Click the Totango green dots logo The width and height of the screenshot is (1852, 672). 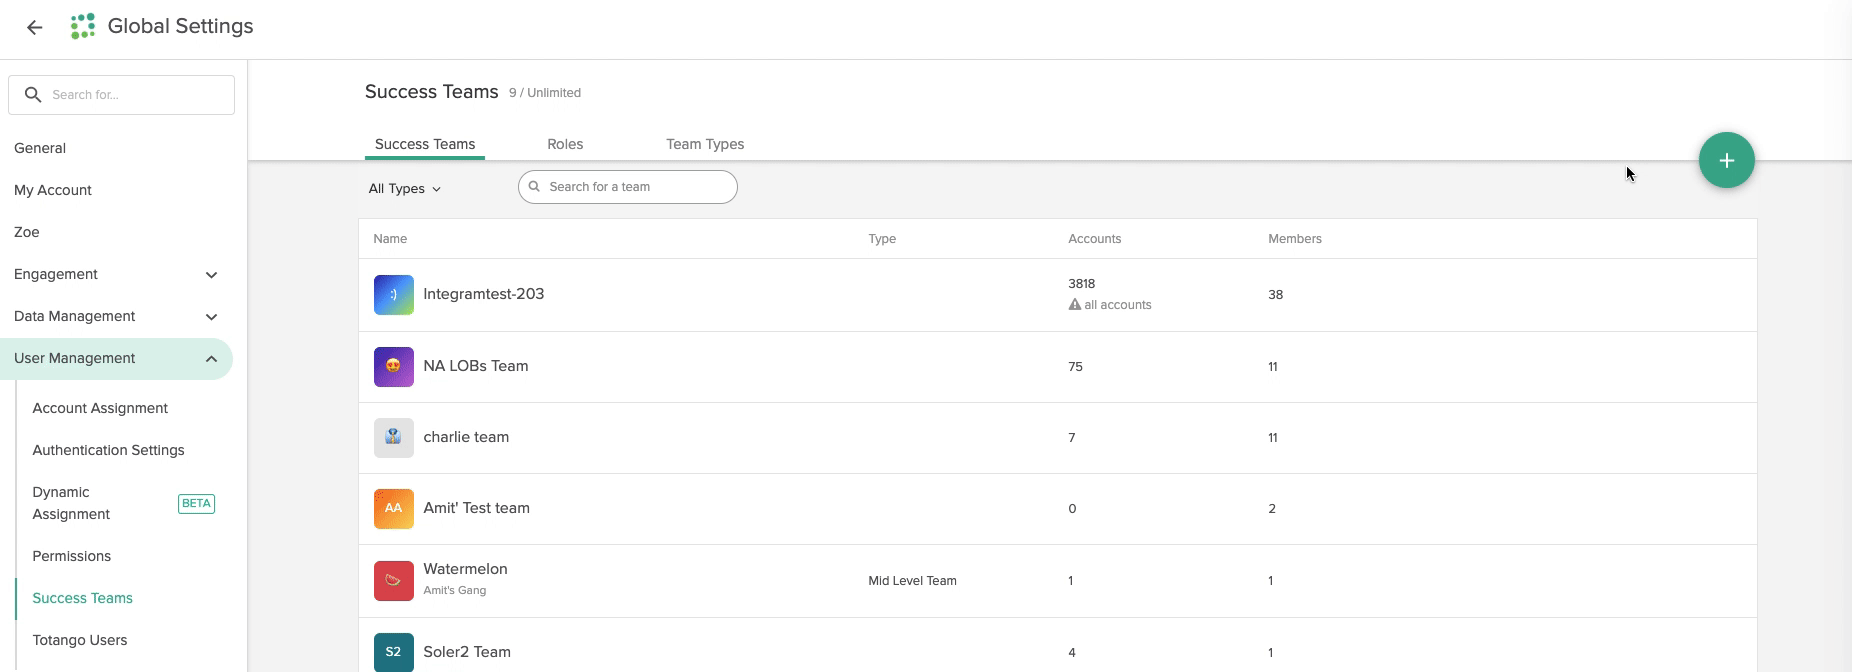coord(83,26)
